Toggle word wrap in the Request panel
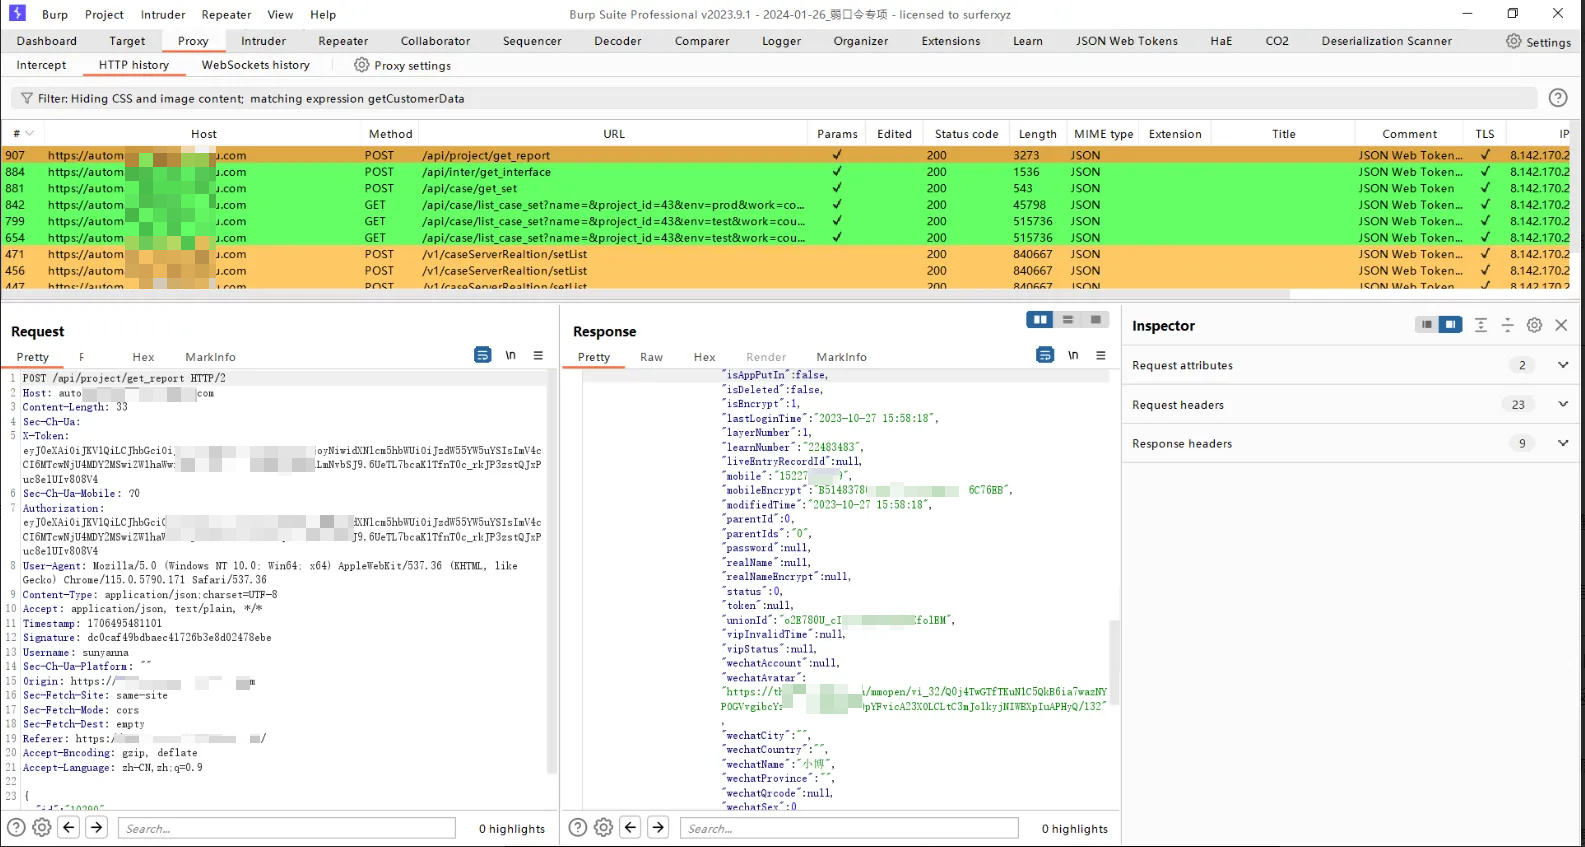Screen dimensions: 1585x847 click(x=482, y=355)
